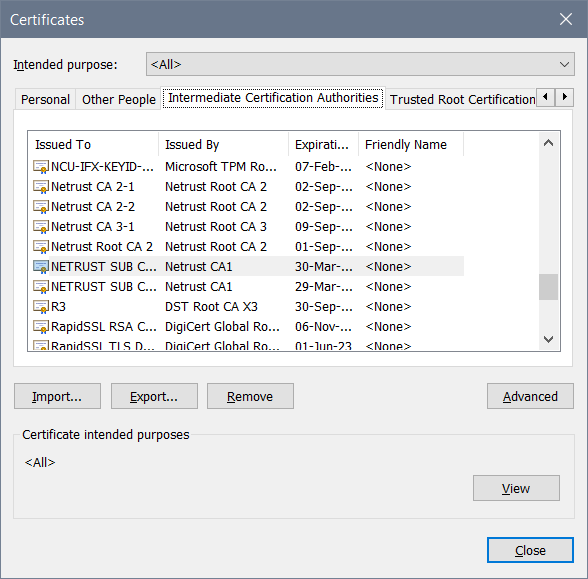Switch to the Other People tab
Viewport: 588px width, 579px height.
pyautogui.click(x=118, y=100)
